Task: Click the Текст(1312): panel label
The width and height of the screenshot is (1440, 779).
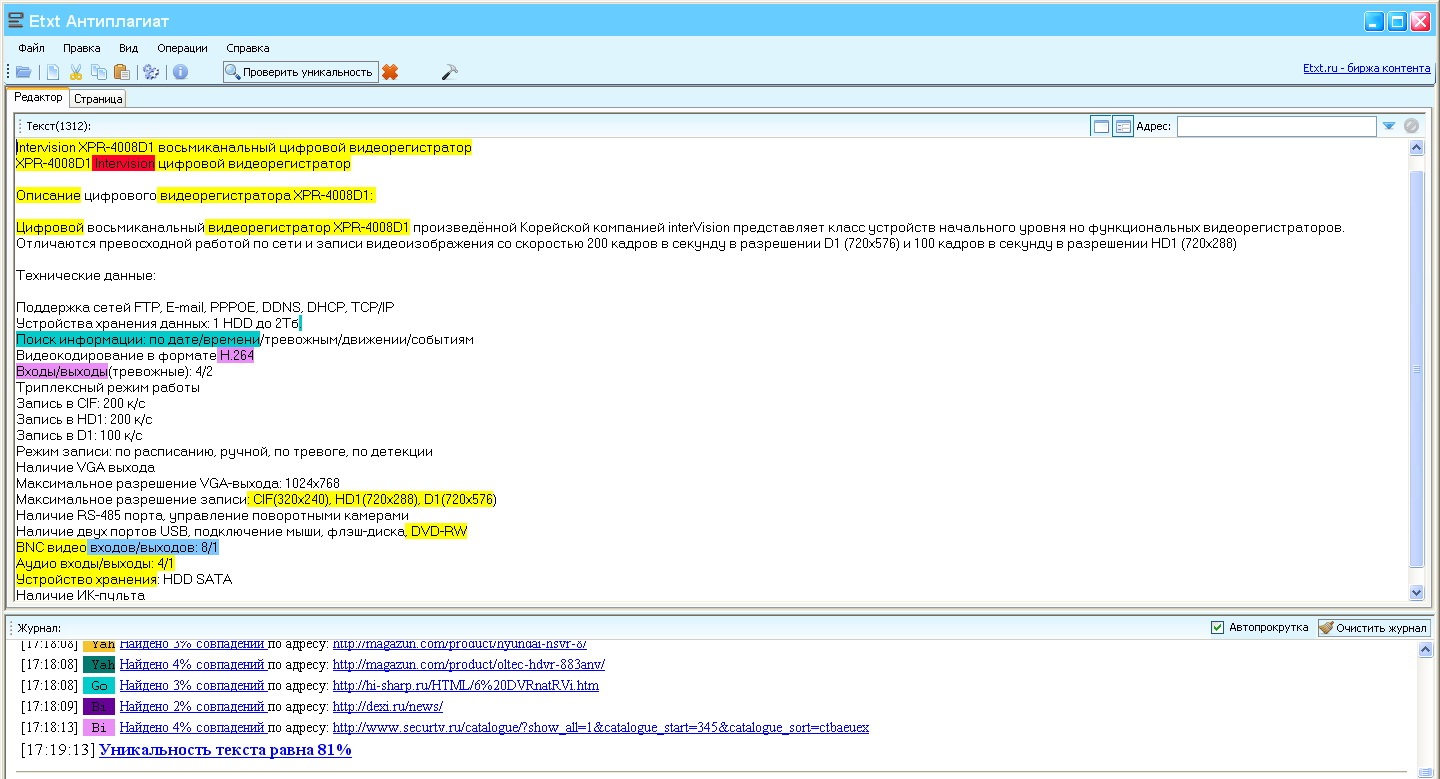Action: pyautogui.click(x=58, y=126)
